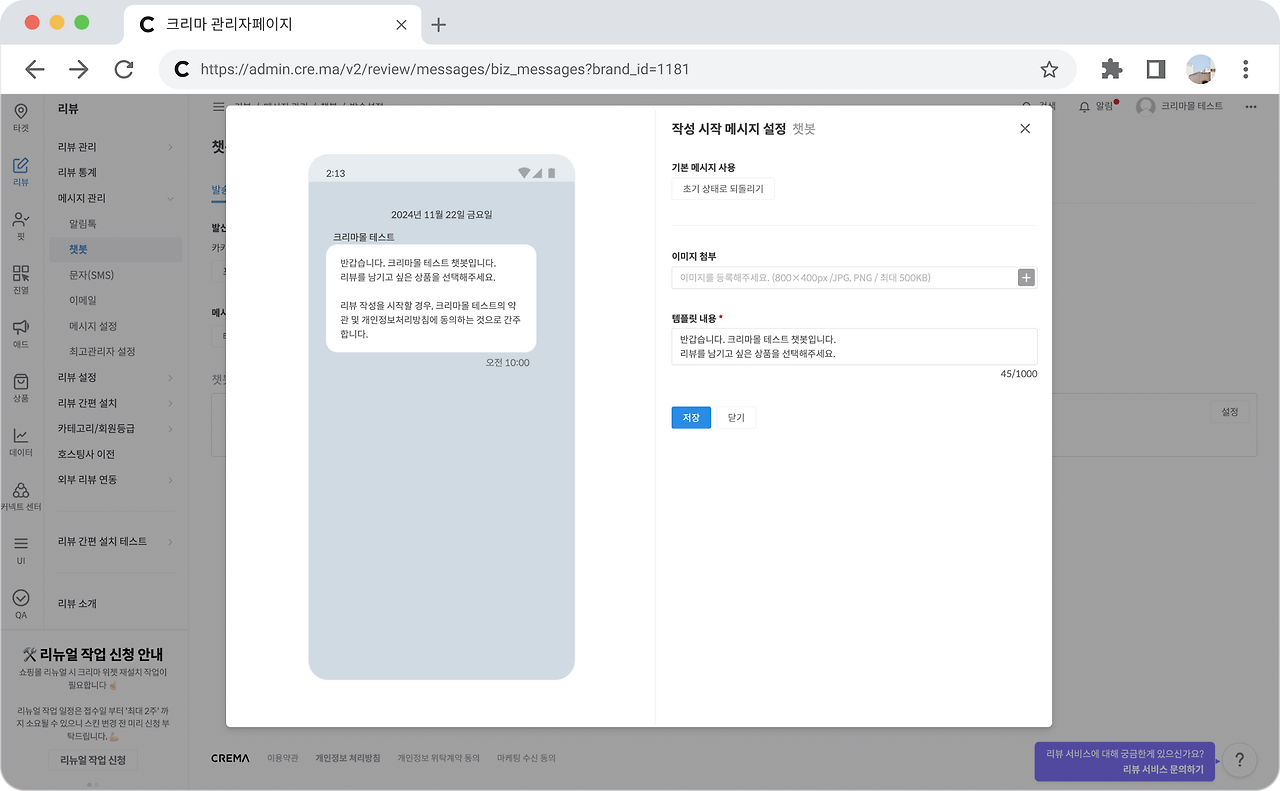
Task: Open the UI menu in the icon rail
Action: (x=21, y=551)
